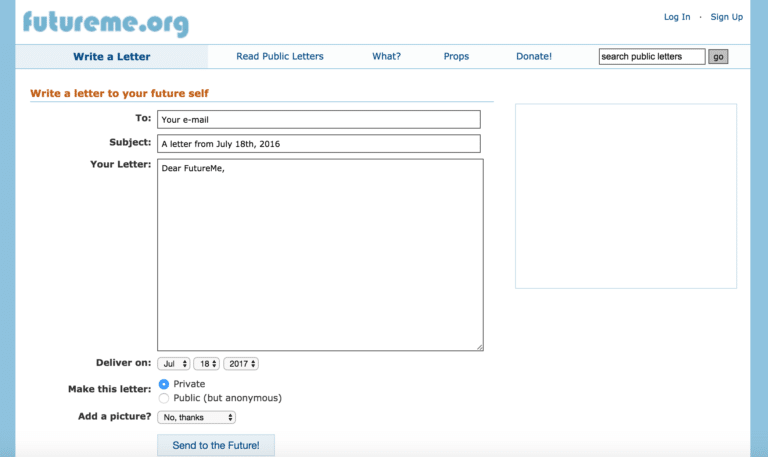Click inside the Your Letter text area
The image size is (768, 457).
320,255
